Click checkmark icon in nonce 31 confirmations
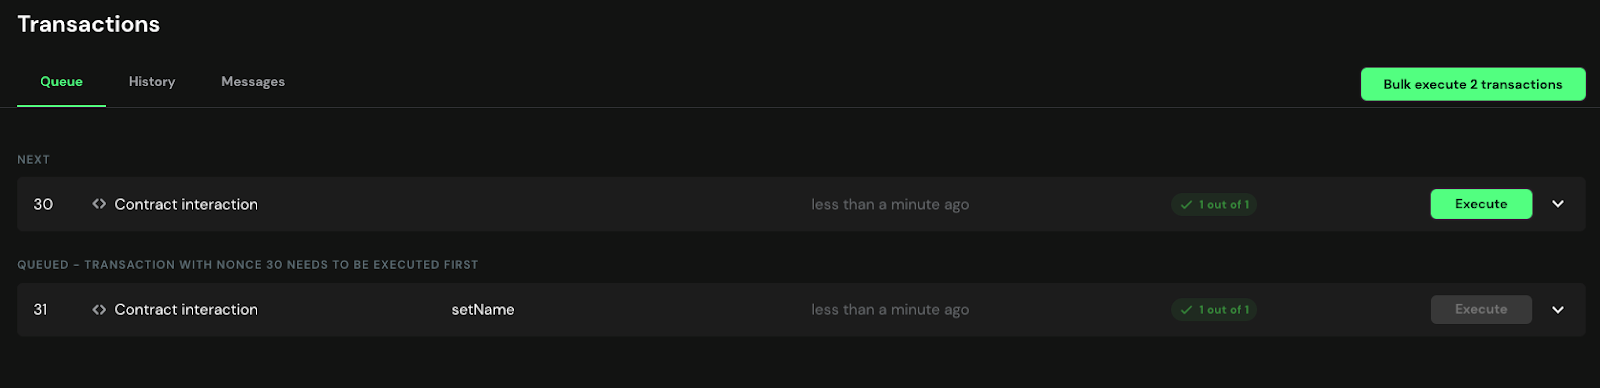1600x388 pixels. (1186, 310)
